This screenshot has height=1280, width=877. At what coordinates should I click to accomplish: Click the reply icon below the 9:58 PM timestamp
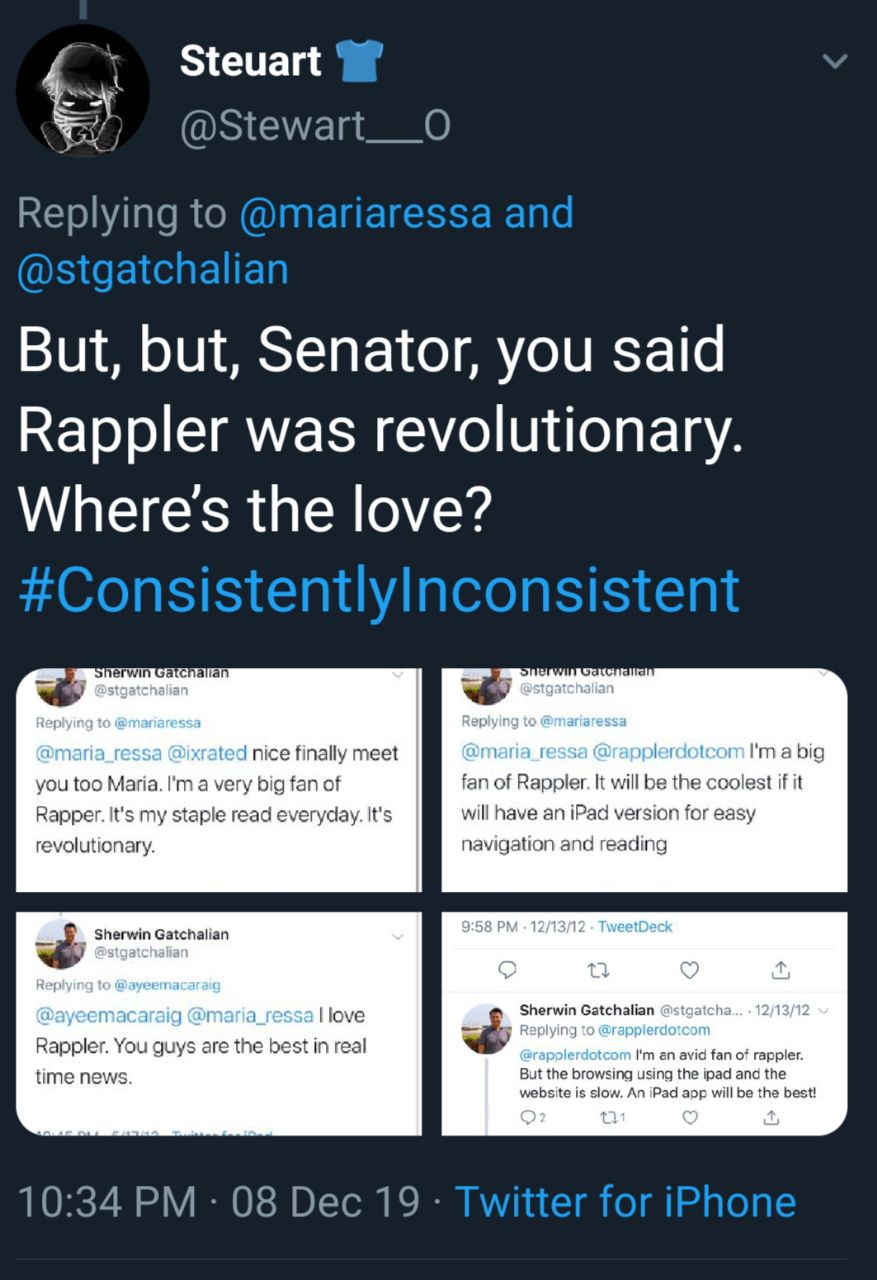coord(507,969)
